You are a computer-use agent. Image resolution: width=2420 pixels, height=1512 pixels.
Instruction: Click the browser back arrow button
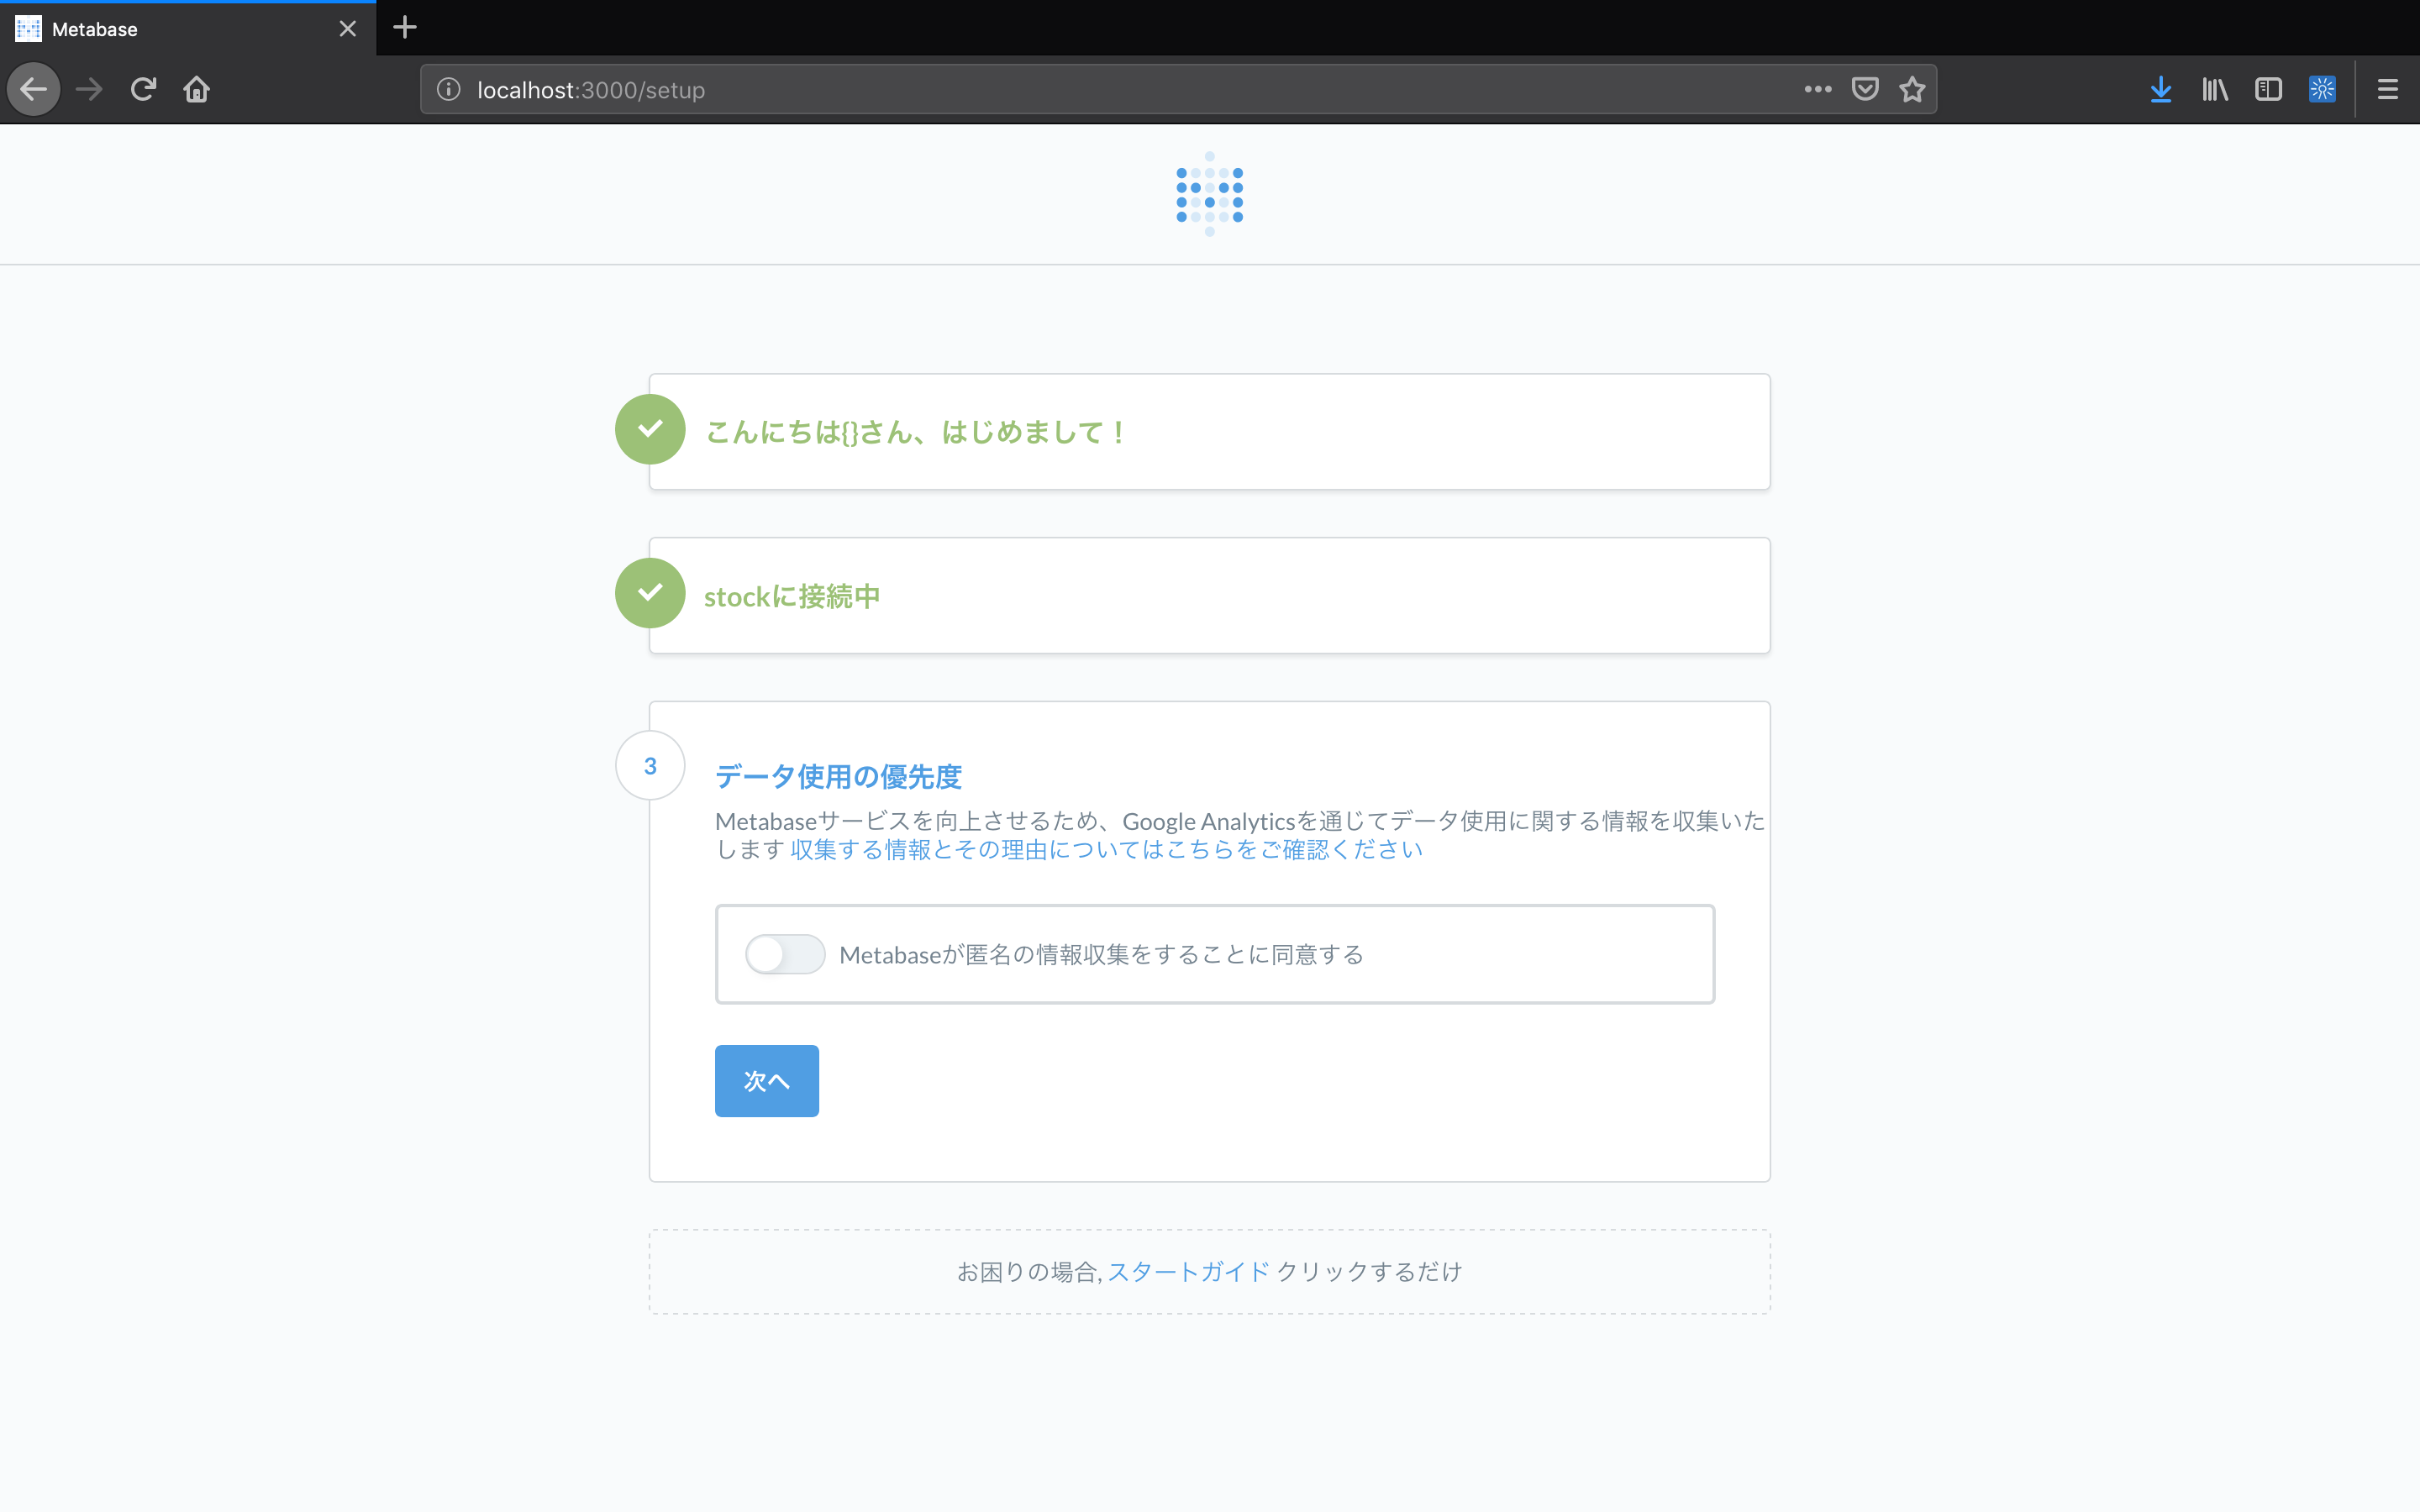pyautogui.click(x=34, y=90)
